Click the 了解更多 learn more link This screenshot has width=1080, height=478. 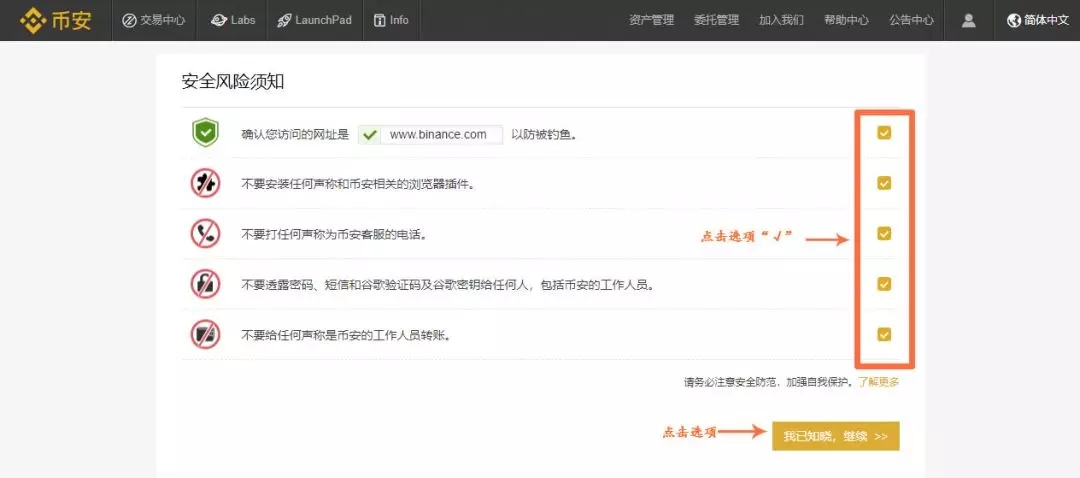[878, 382]
